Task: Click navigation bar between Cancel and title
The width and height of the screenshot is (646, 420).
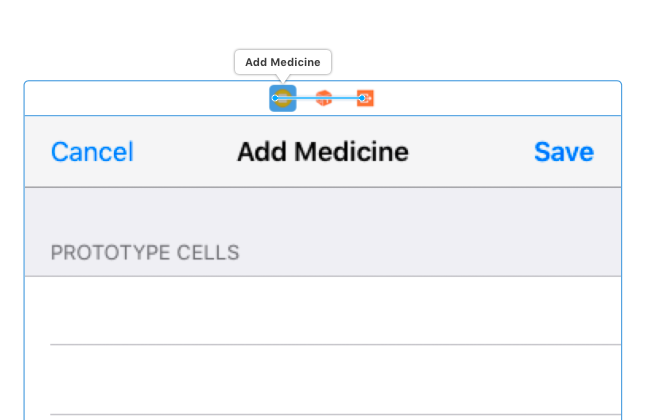Action: point(185,152)
